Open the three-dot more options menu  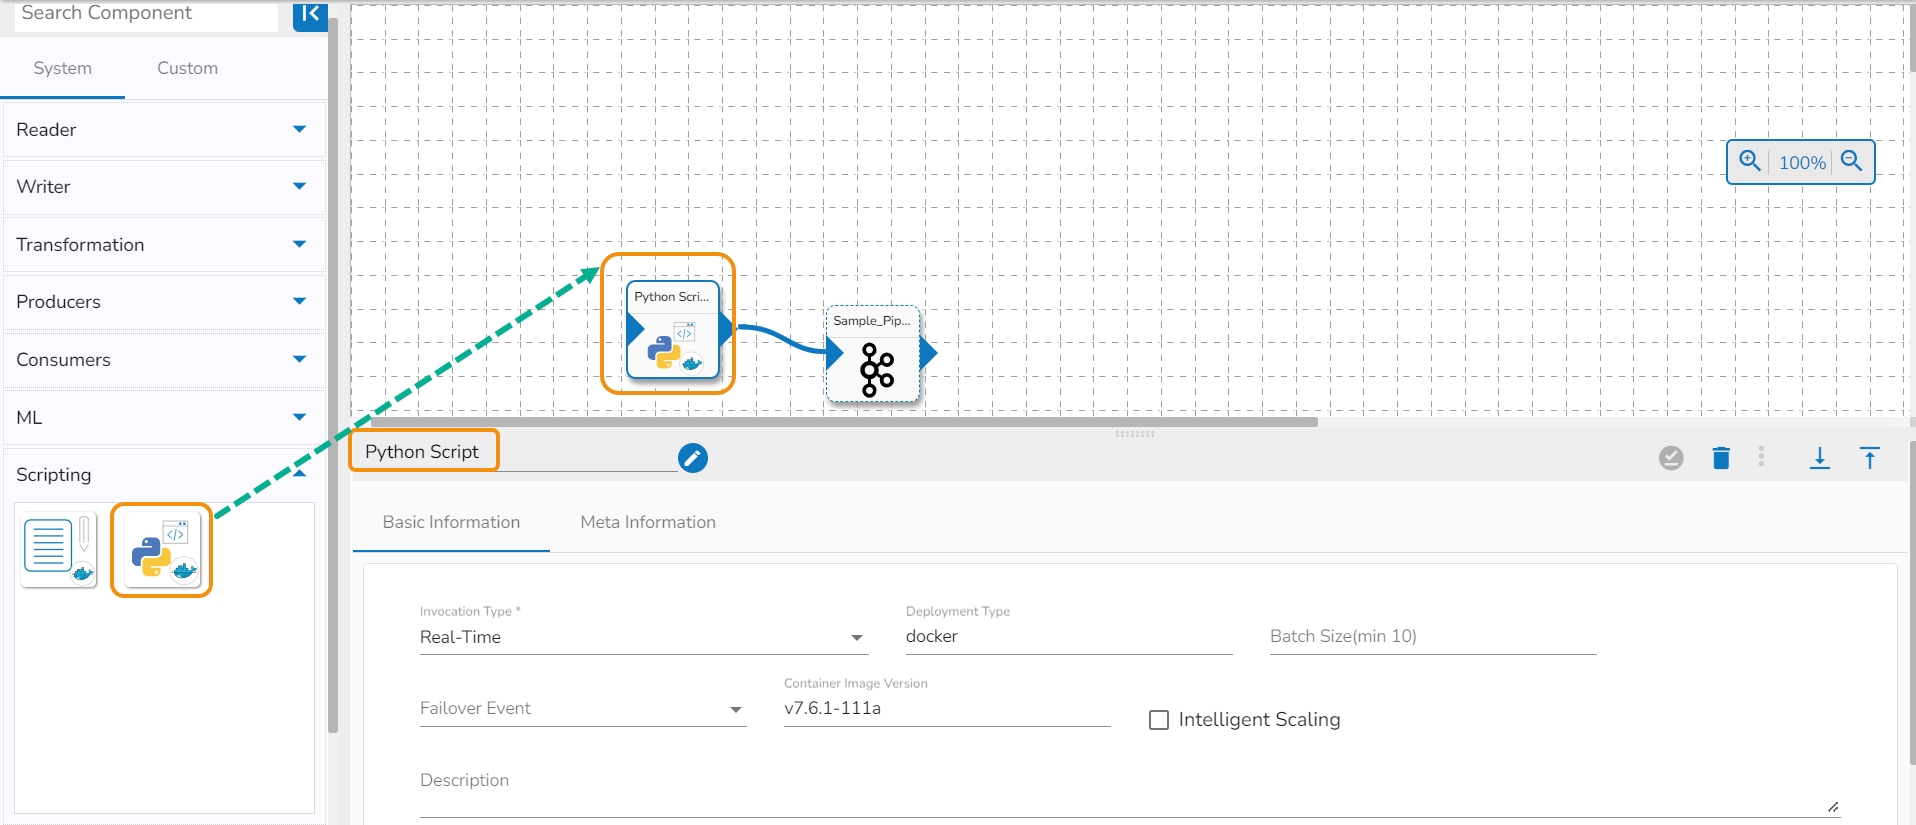1761,457
